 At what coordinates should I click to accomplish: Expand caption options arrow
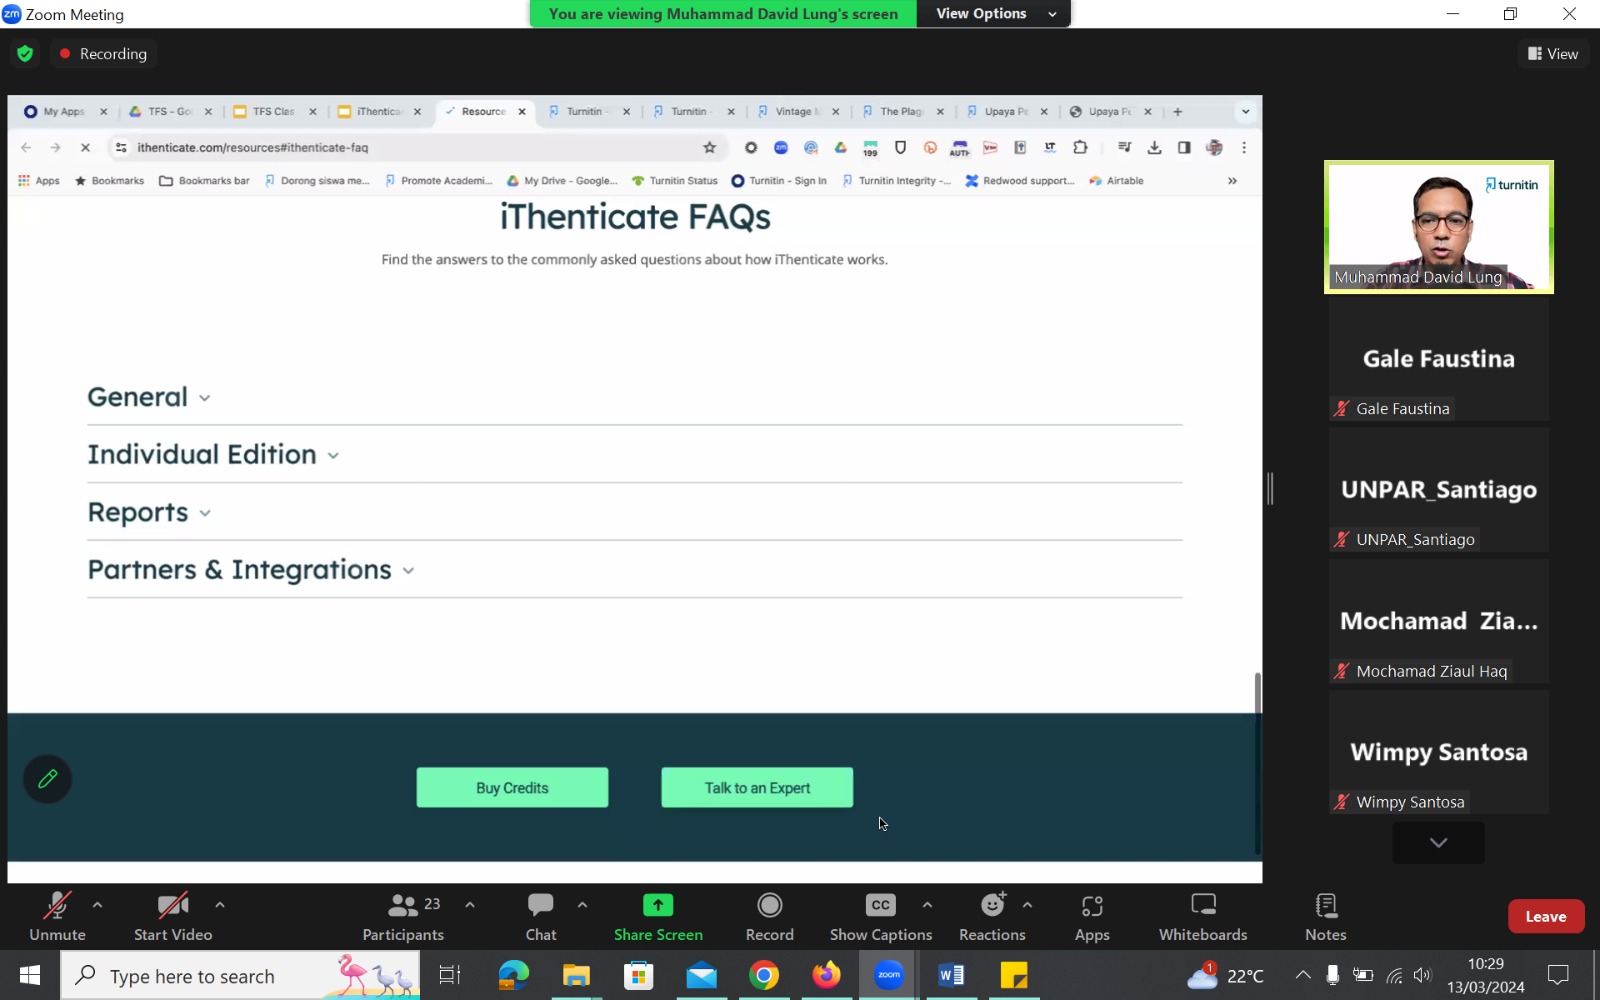[927, 905]
